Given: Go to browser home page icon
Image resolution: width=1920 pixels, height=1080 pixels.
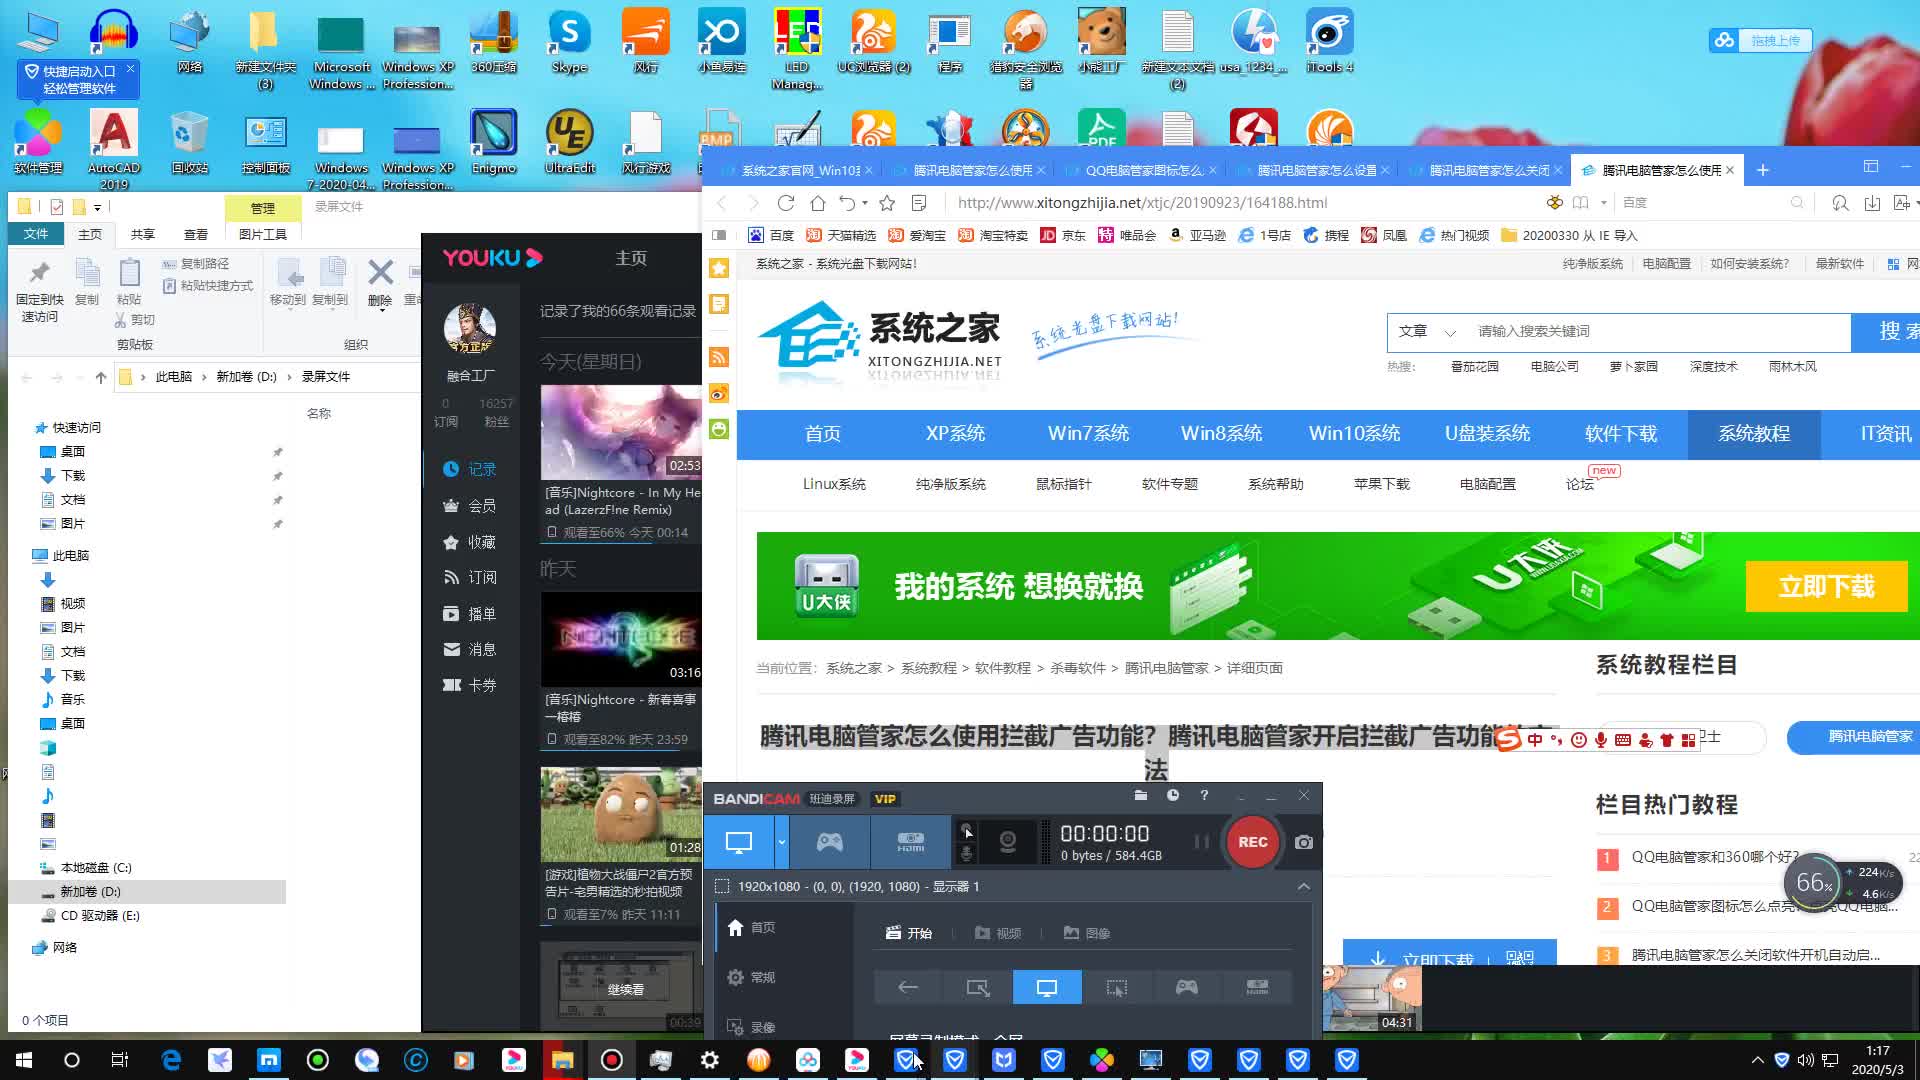Looking at the screenshot, I should [x=818, y=203].
